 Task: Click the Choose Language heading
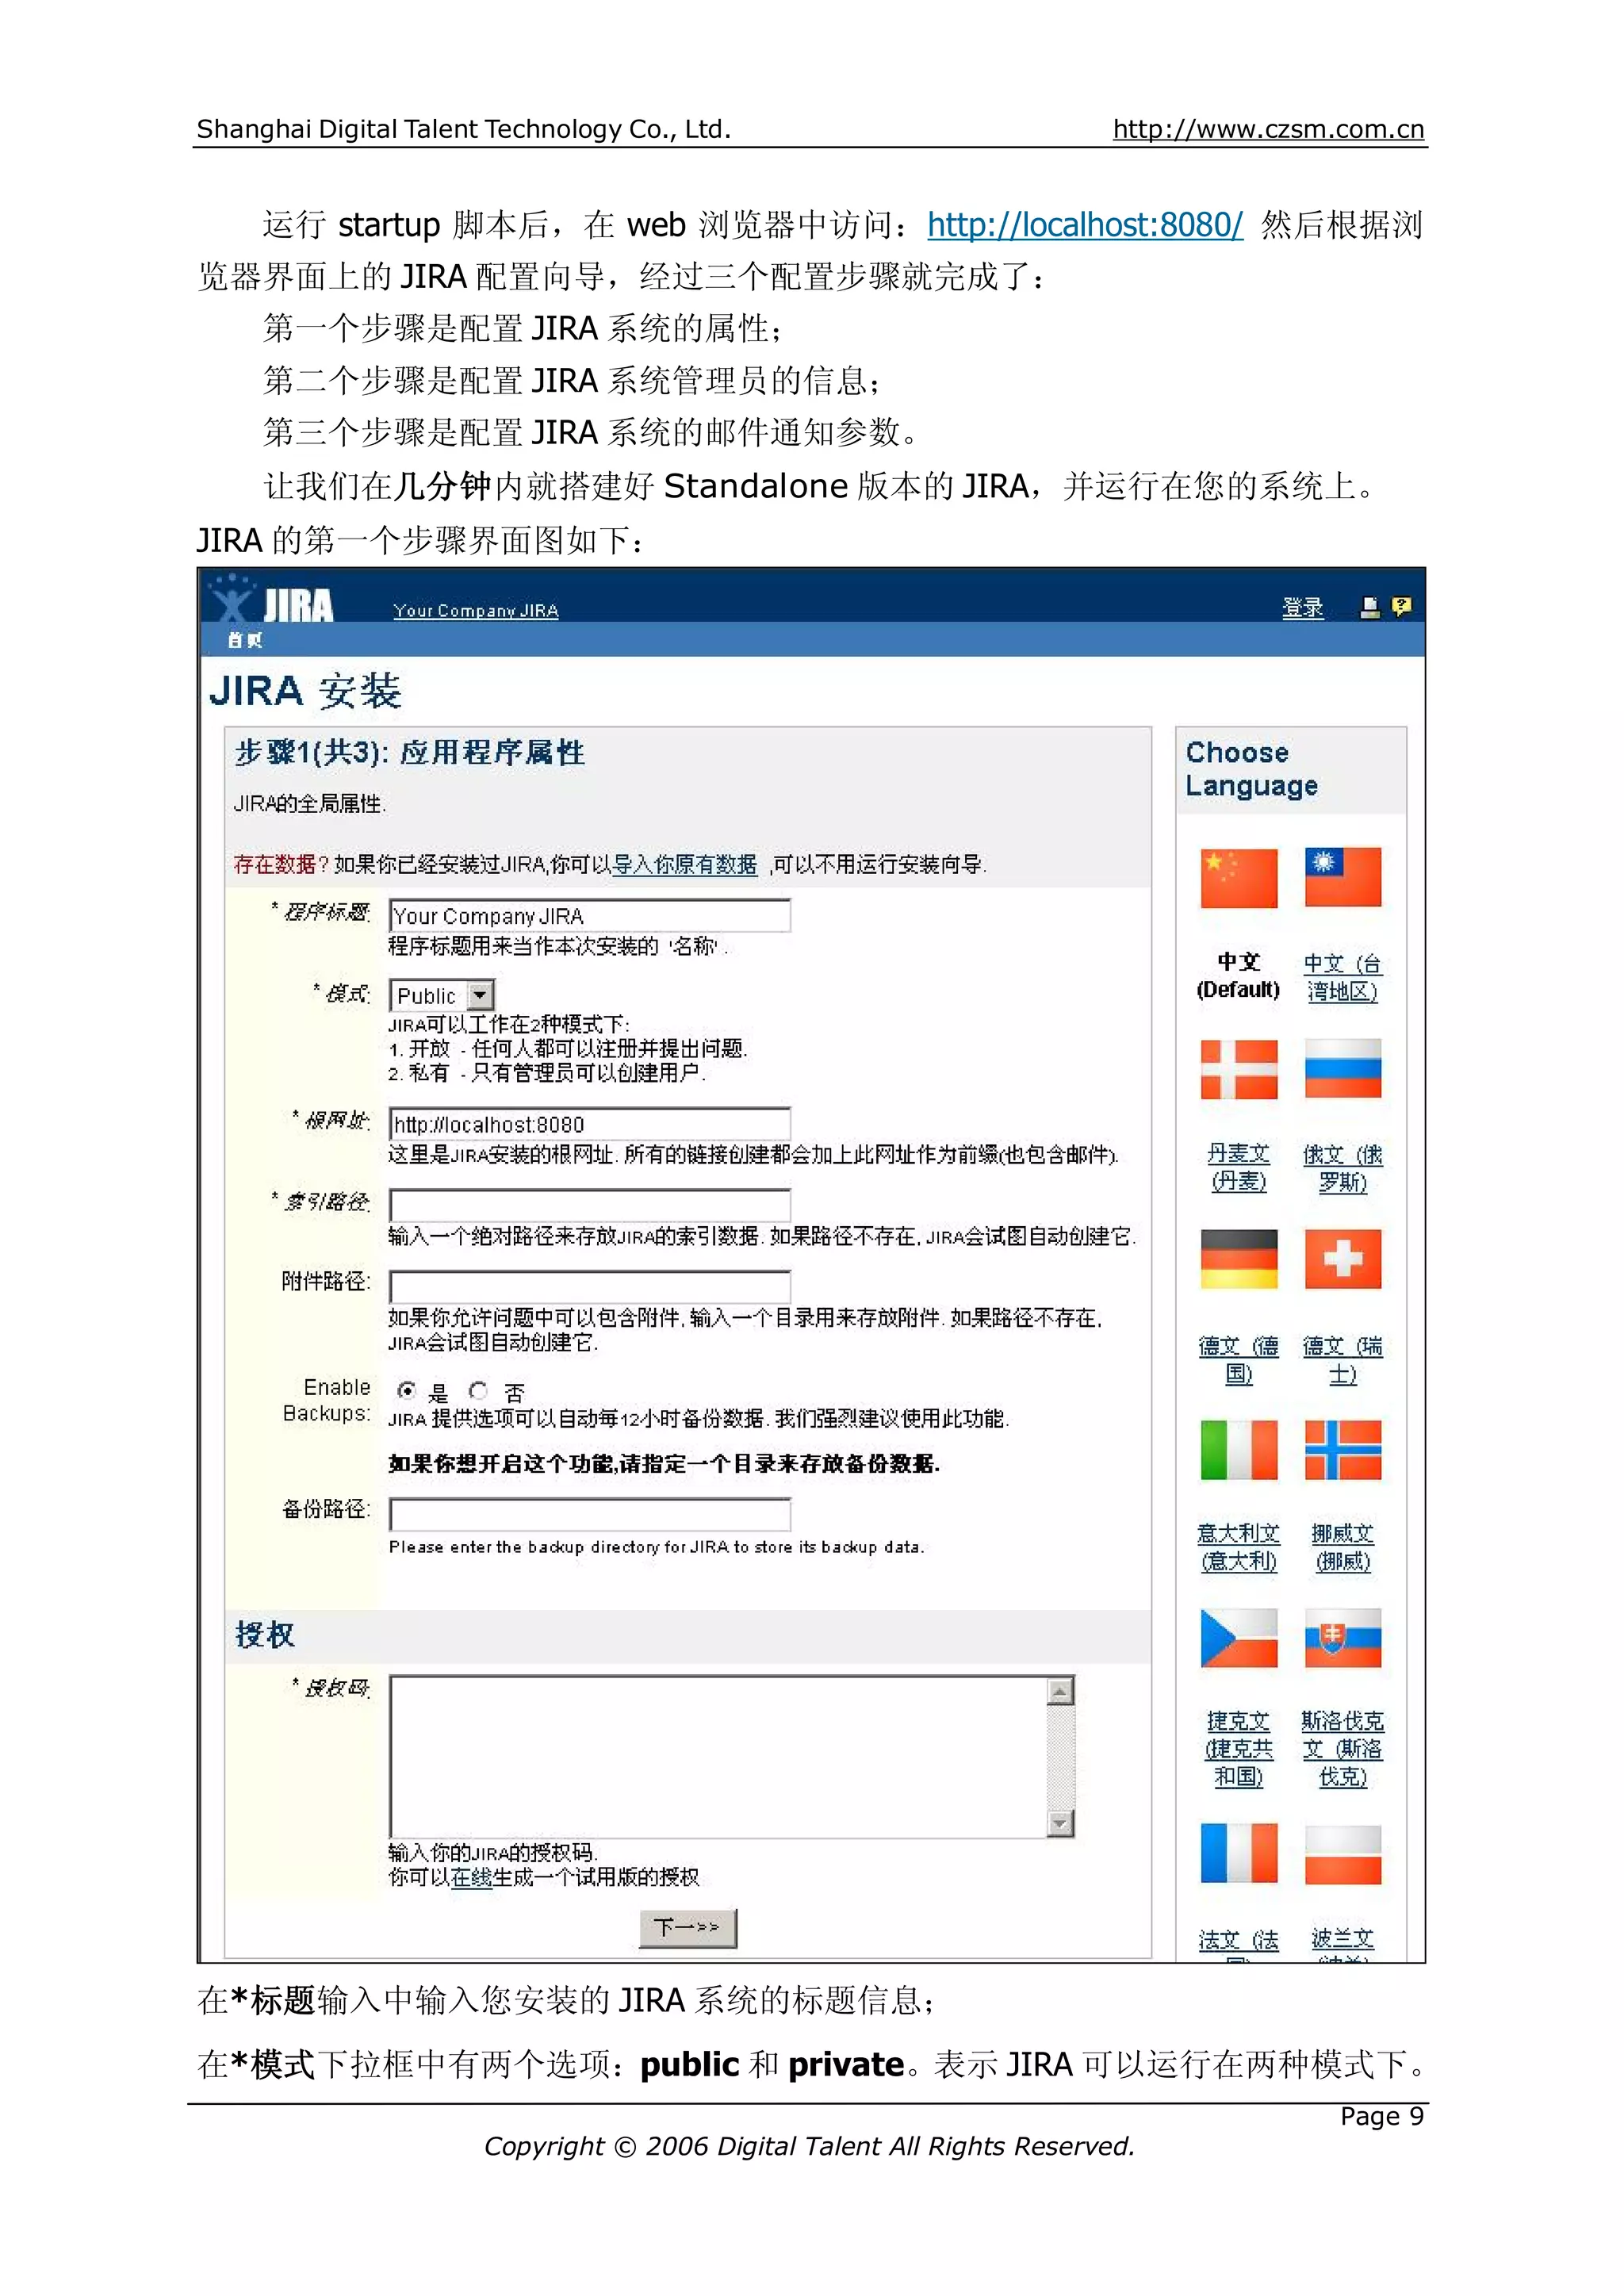1251,769
